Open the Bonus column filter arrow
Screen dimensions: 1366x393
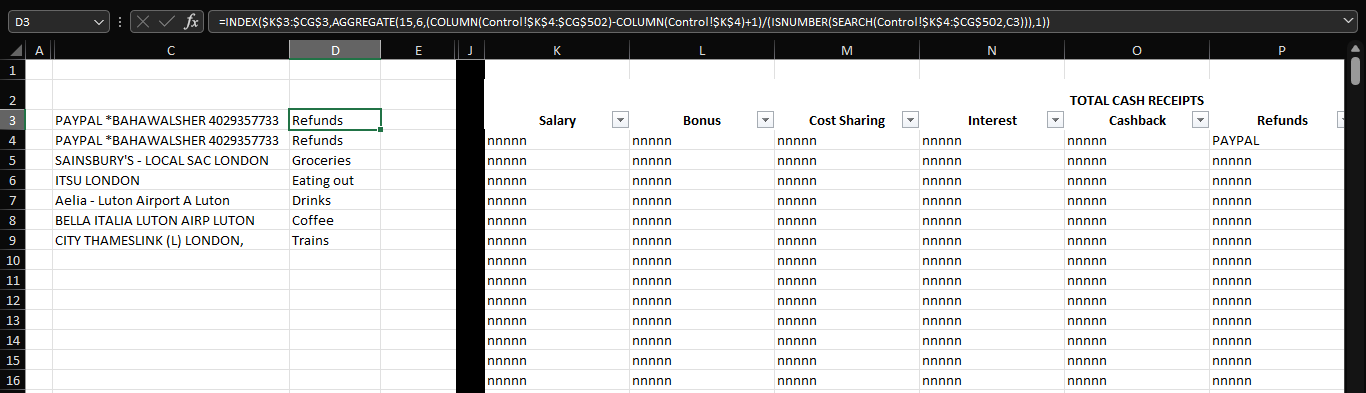(x=765, y=120)
